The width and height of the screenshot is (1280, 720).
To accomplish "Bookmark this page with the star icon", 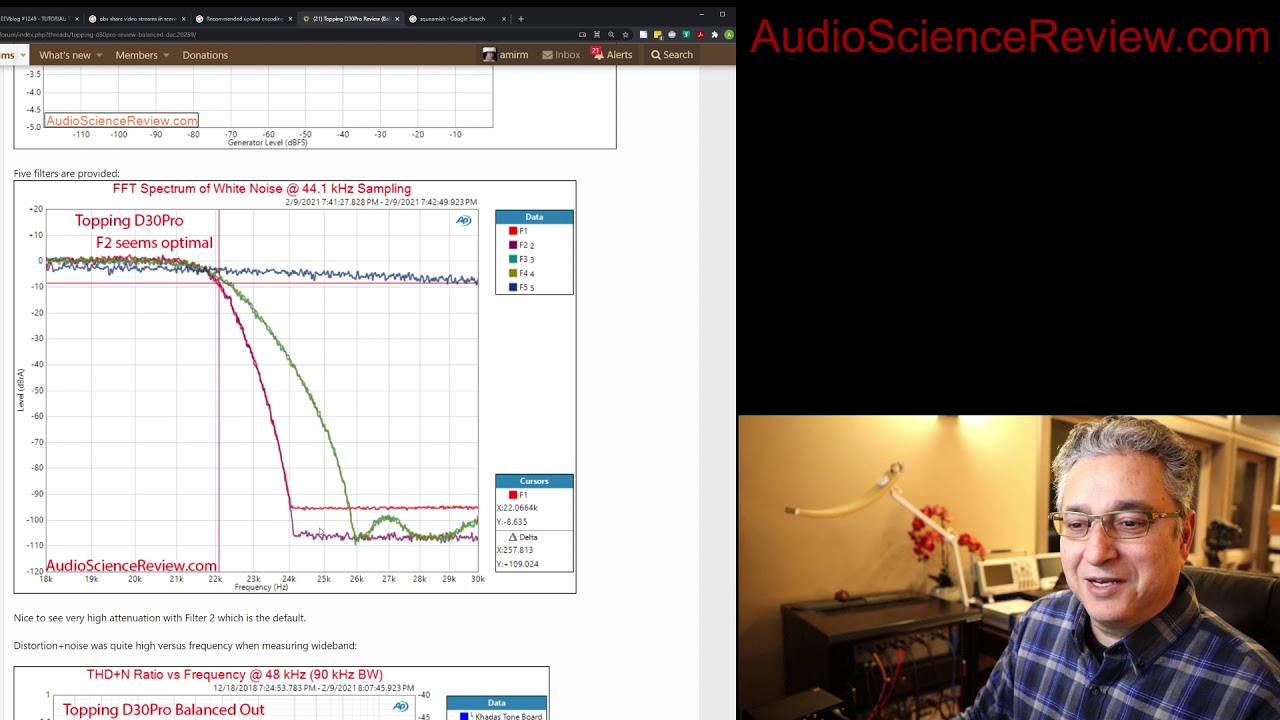I will click(x=625, y=35).
